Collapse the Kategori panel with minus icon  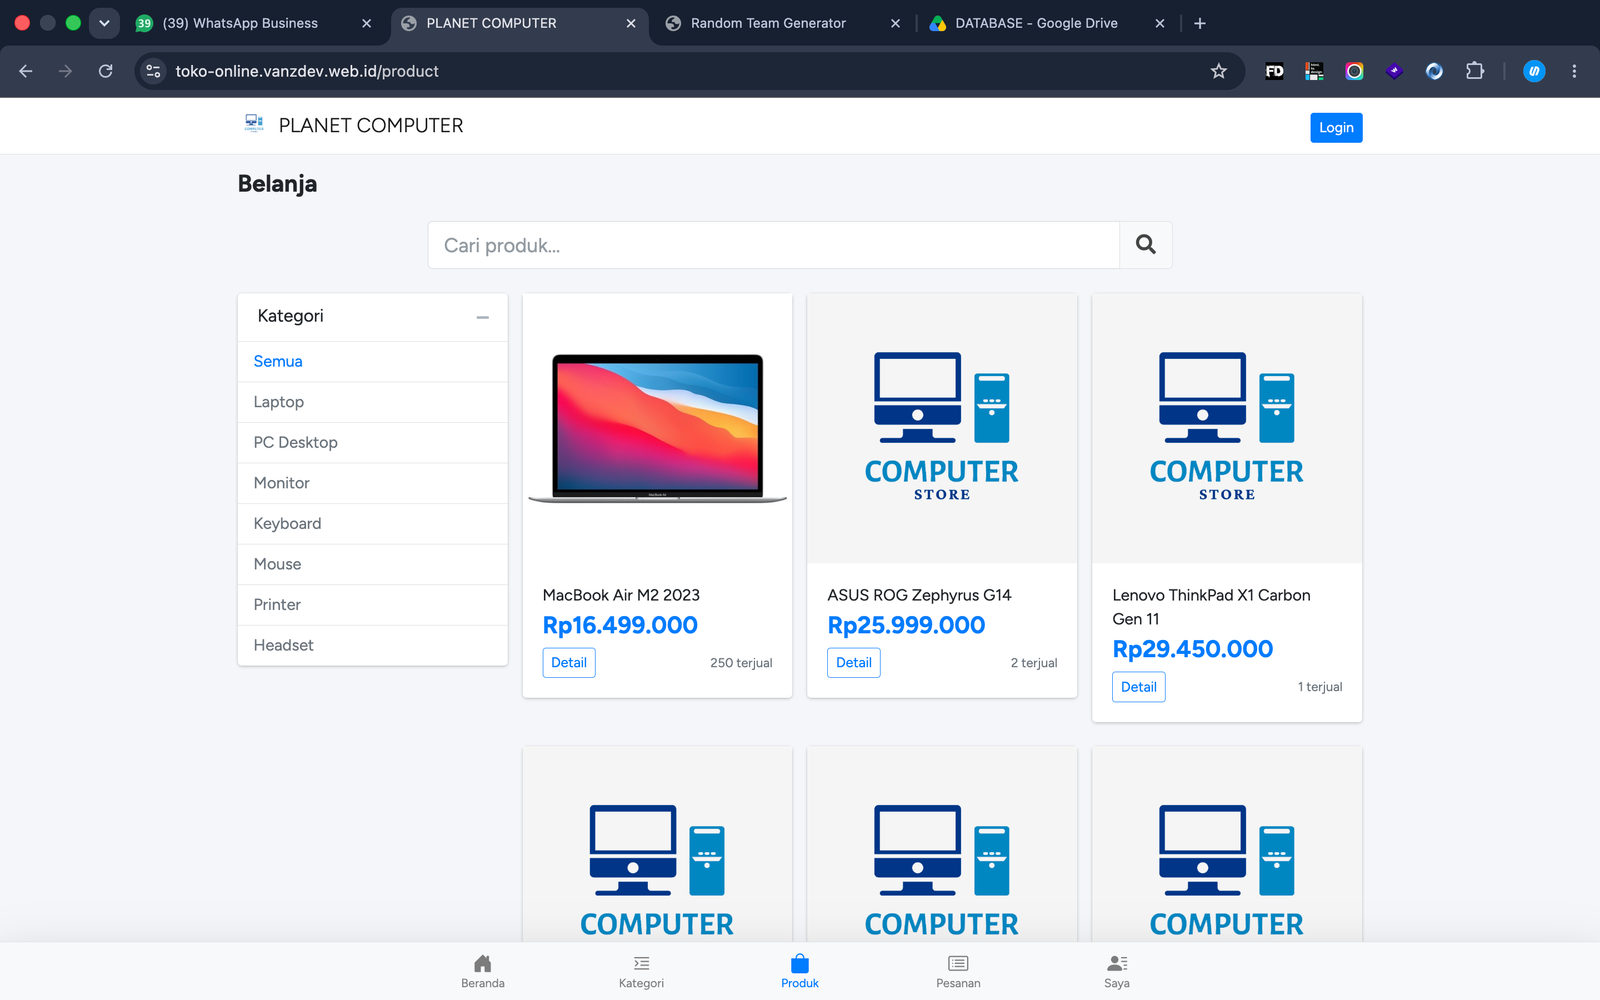pyautogui.click(x=483, y=317)
